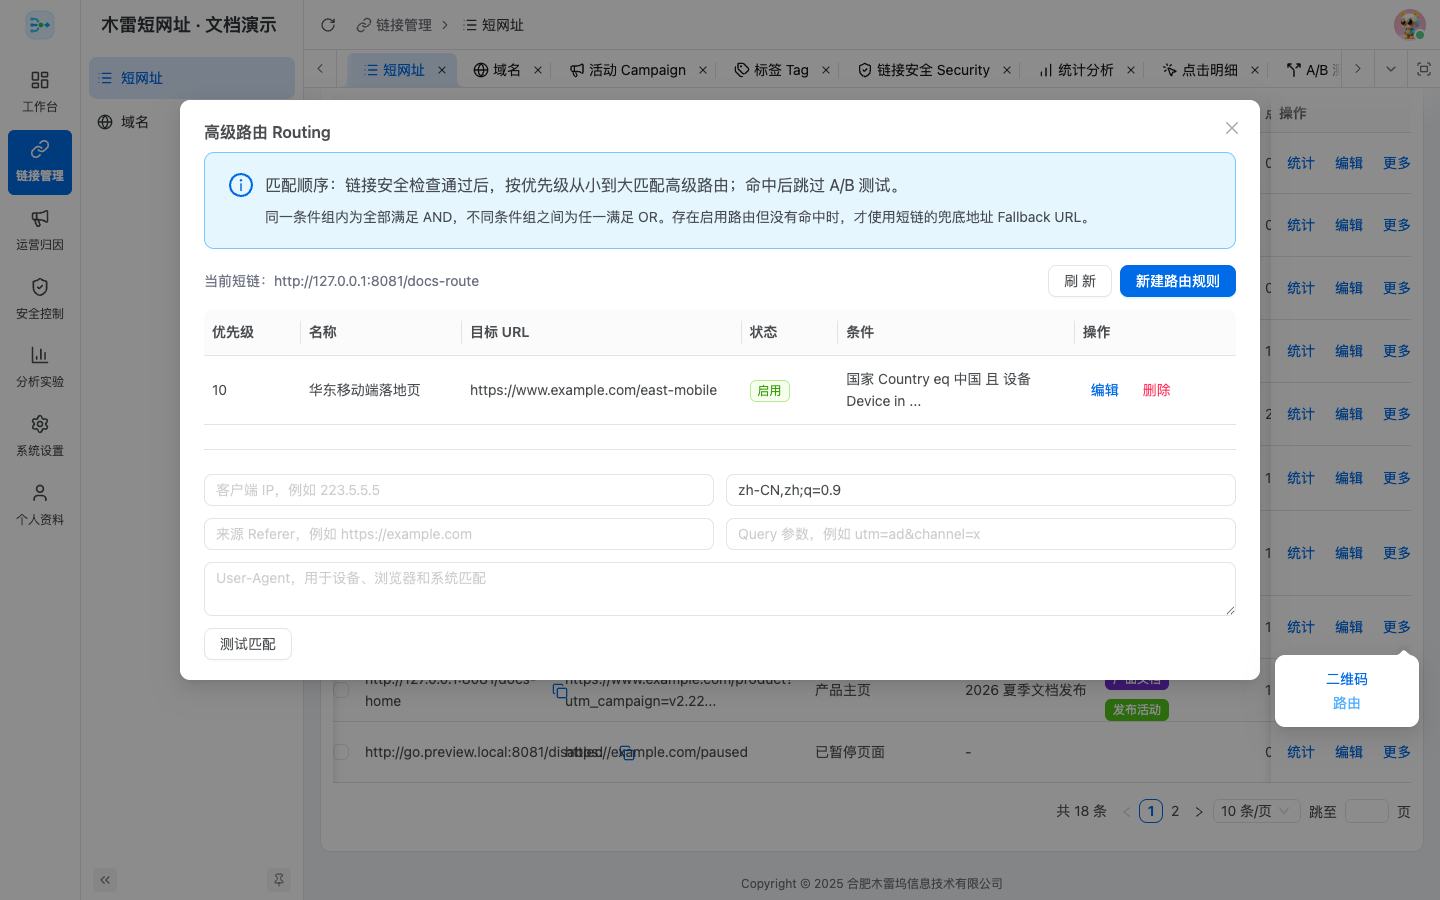Screen dimensions: 1440x900
Task: Click 编辑 for the 已暂停页面 row
Action: pyautogui.click(x=1349, y=752)
